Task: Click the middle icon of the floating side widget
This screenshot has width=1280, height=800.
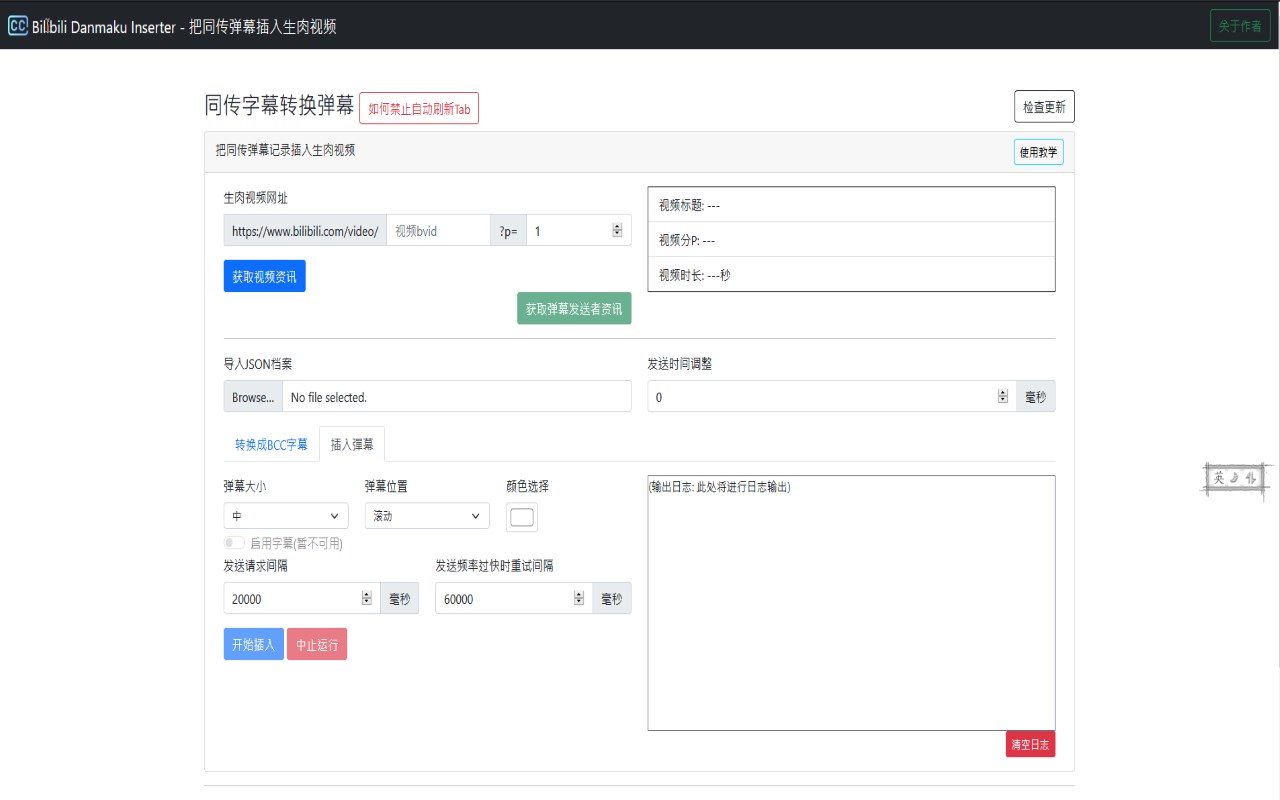Action: pyautogui.click(x=1234, y=478)
